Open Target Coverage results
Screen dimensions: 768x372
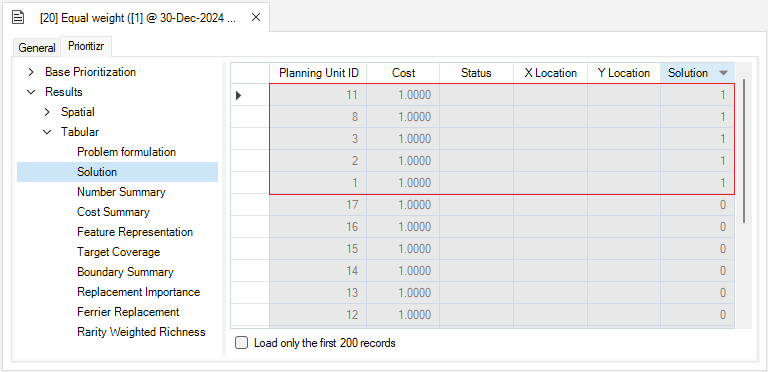pyautogui.click(x=119, y=252)
